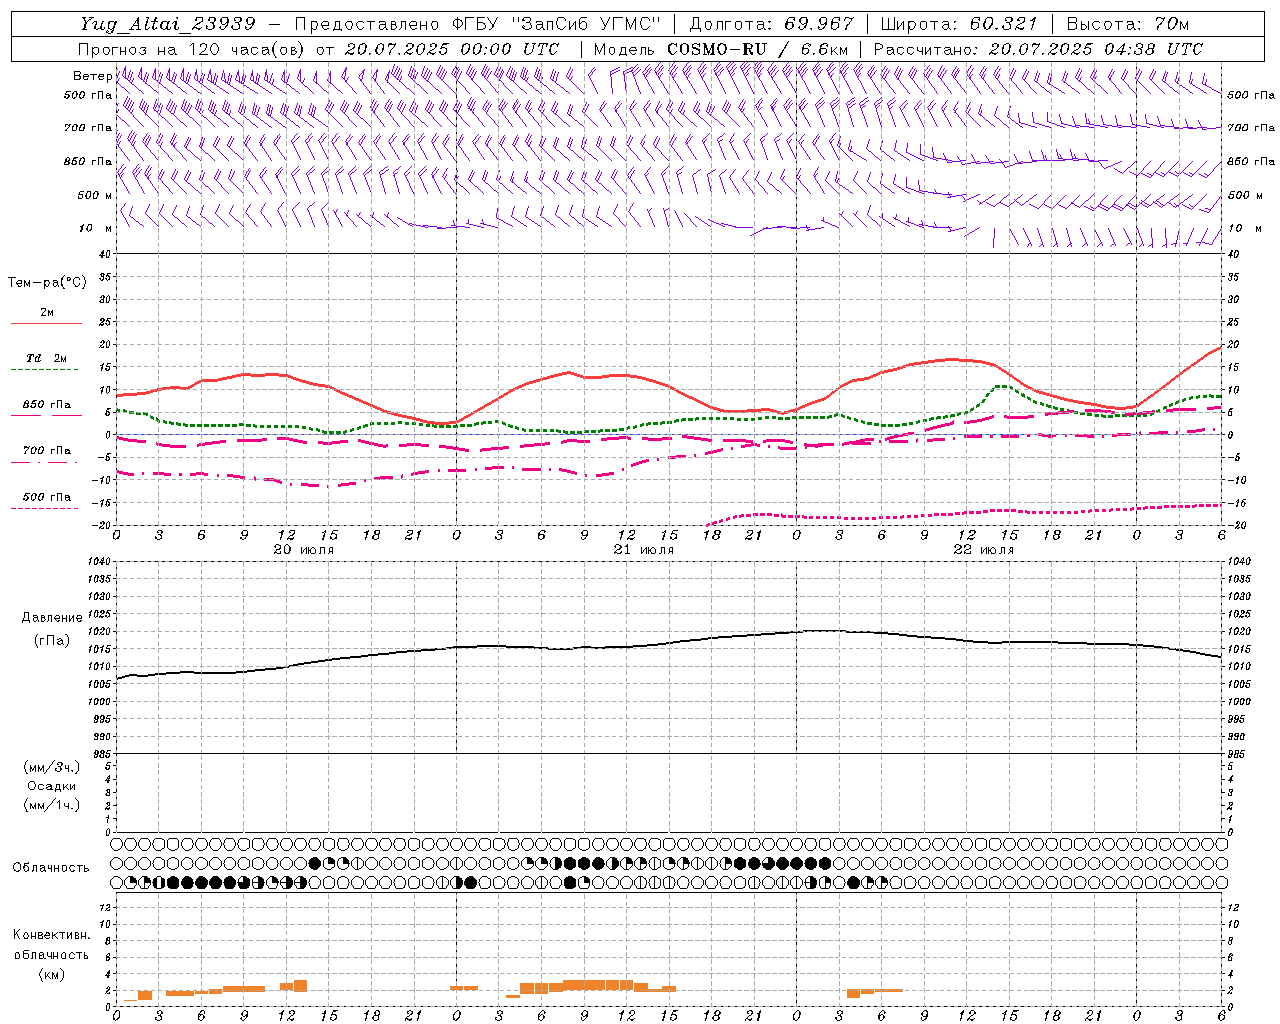Select the Осадки precipitation label
Screen dimensions: 1280x1024
click(52, 786)
